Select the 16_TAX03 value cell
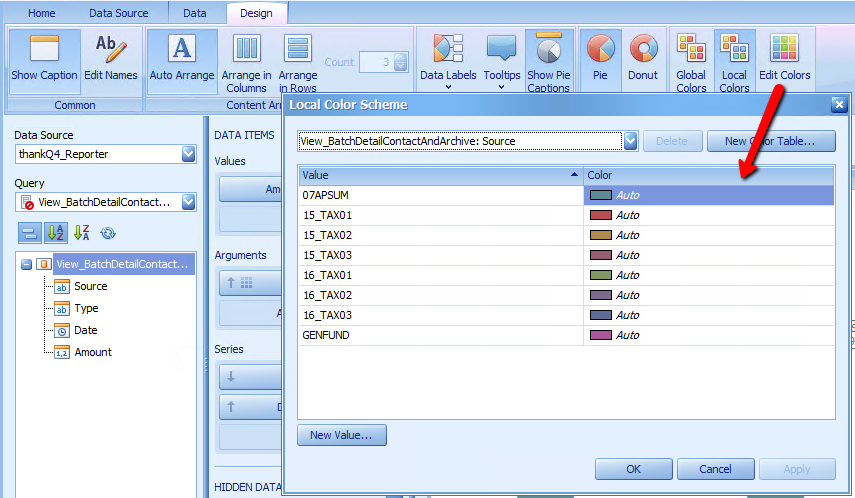The image size is (855, 498). pyautogui.click(x=441, y=315)
